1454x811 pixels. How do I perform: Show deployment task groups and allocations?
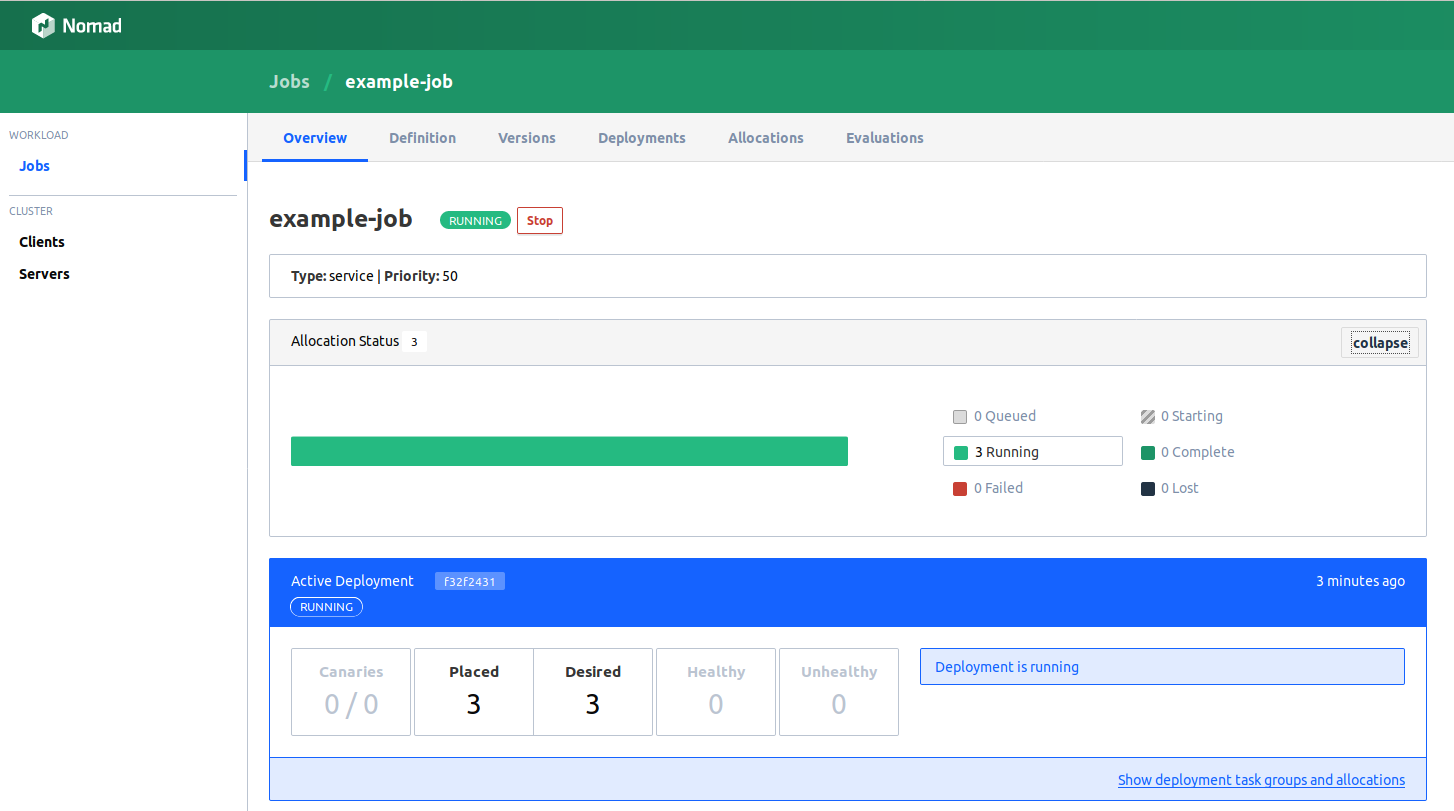1260,780
